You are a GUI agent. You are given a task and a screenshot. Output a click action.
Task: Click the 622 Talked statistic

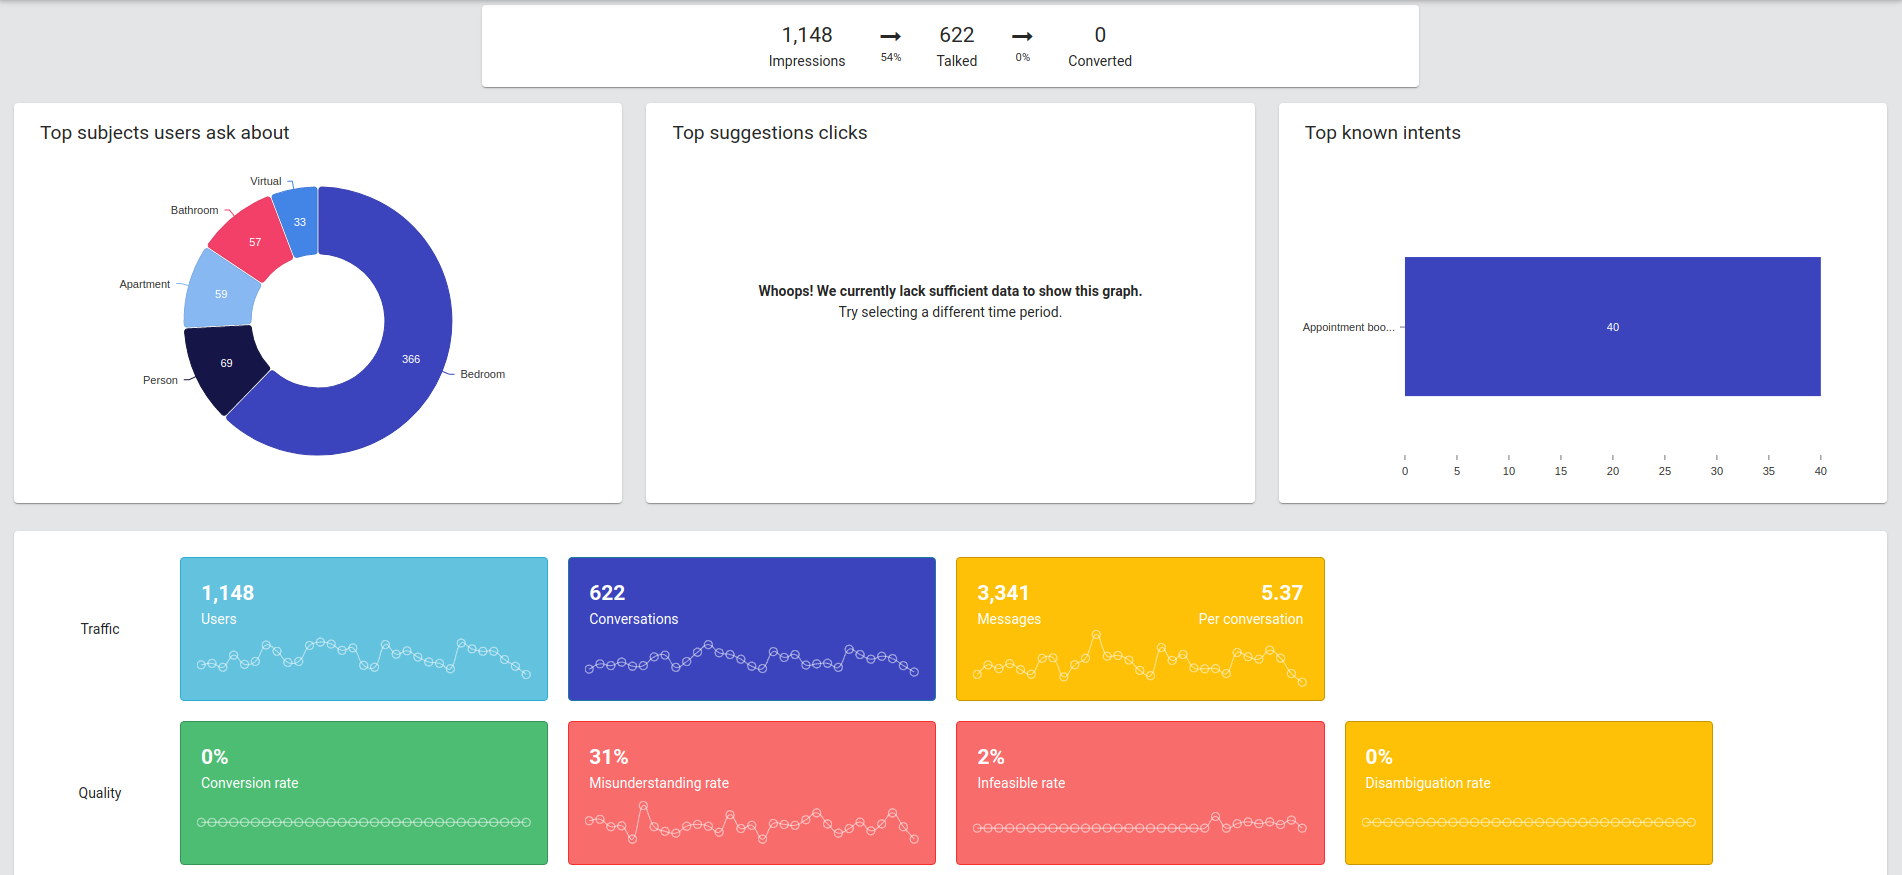tap(957, 47)
